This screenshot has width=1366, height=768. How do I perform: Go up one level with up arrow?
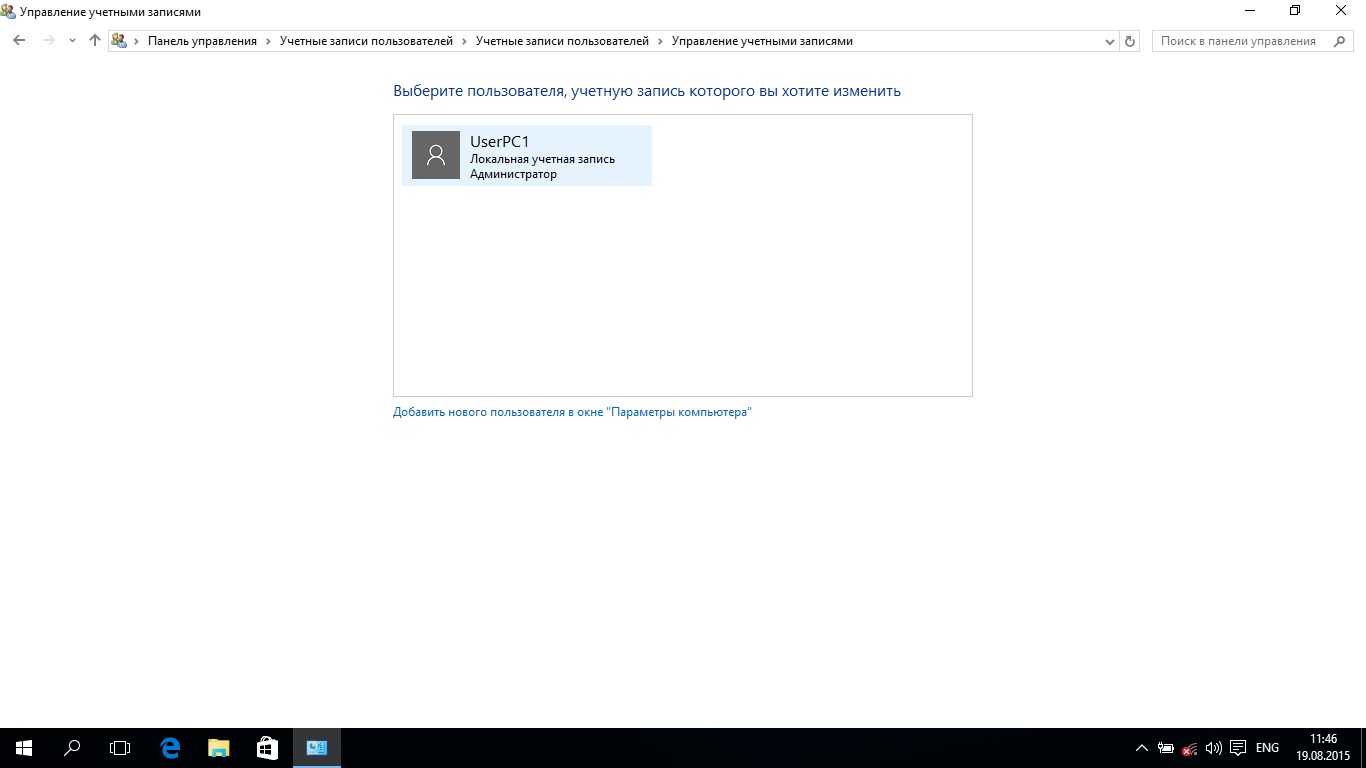[x=95, y=41]
